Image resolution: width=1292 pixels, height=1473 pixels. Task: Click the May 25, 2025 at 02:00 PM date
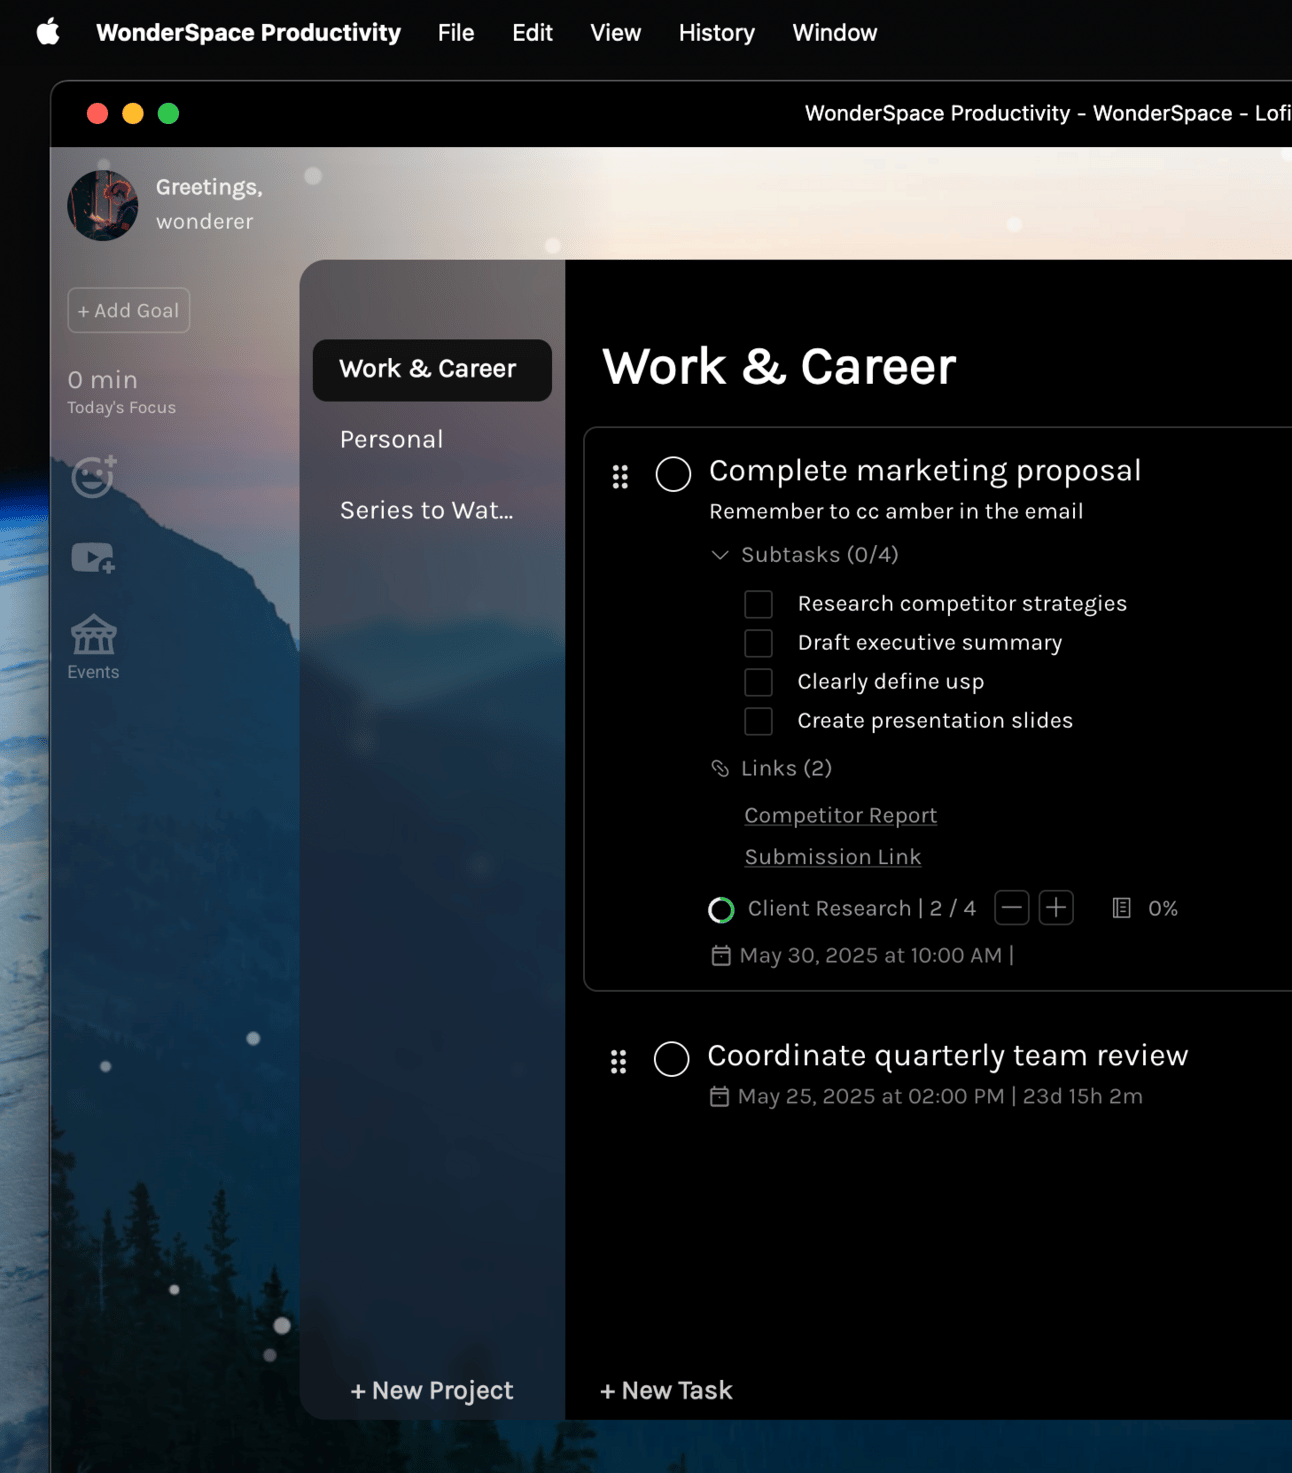point(871,1096)
